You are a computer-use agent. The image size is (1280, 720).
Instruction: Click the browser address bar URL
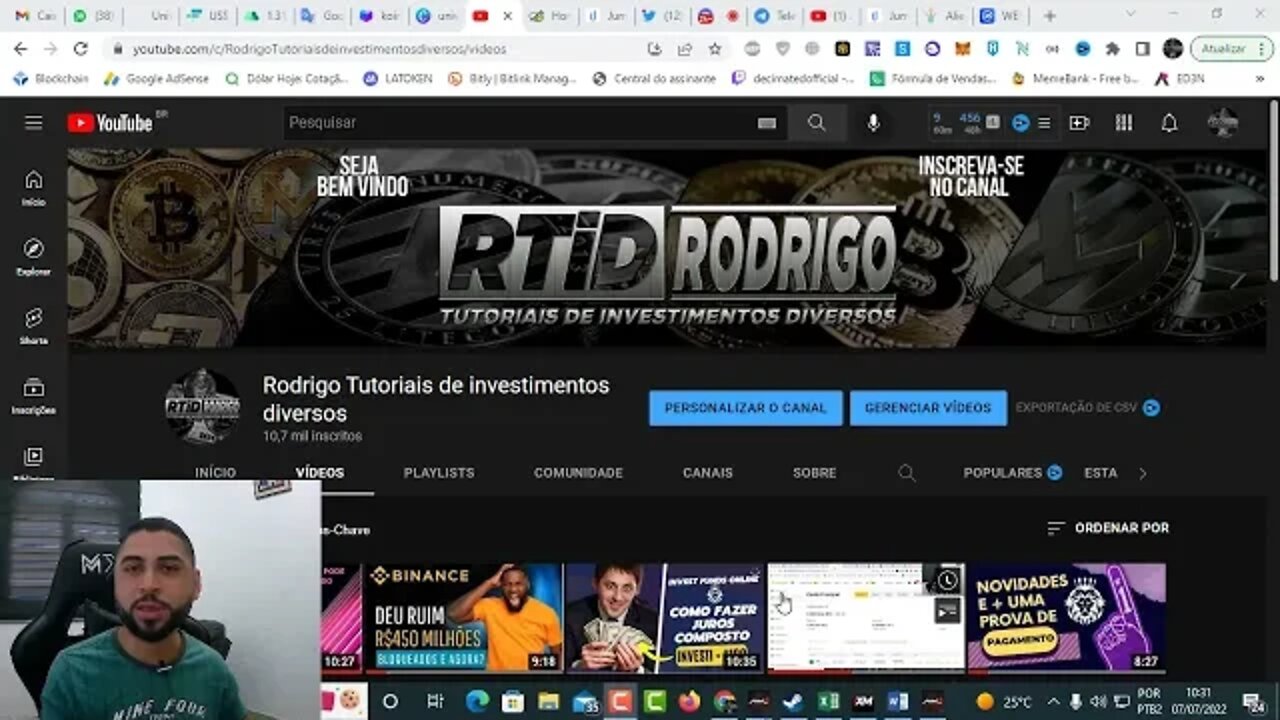pos(320,48)
